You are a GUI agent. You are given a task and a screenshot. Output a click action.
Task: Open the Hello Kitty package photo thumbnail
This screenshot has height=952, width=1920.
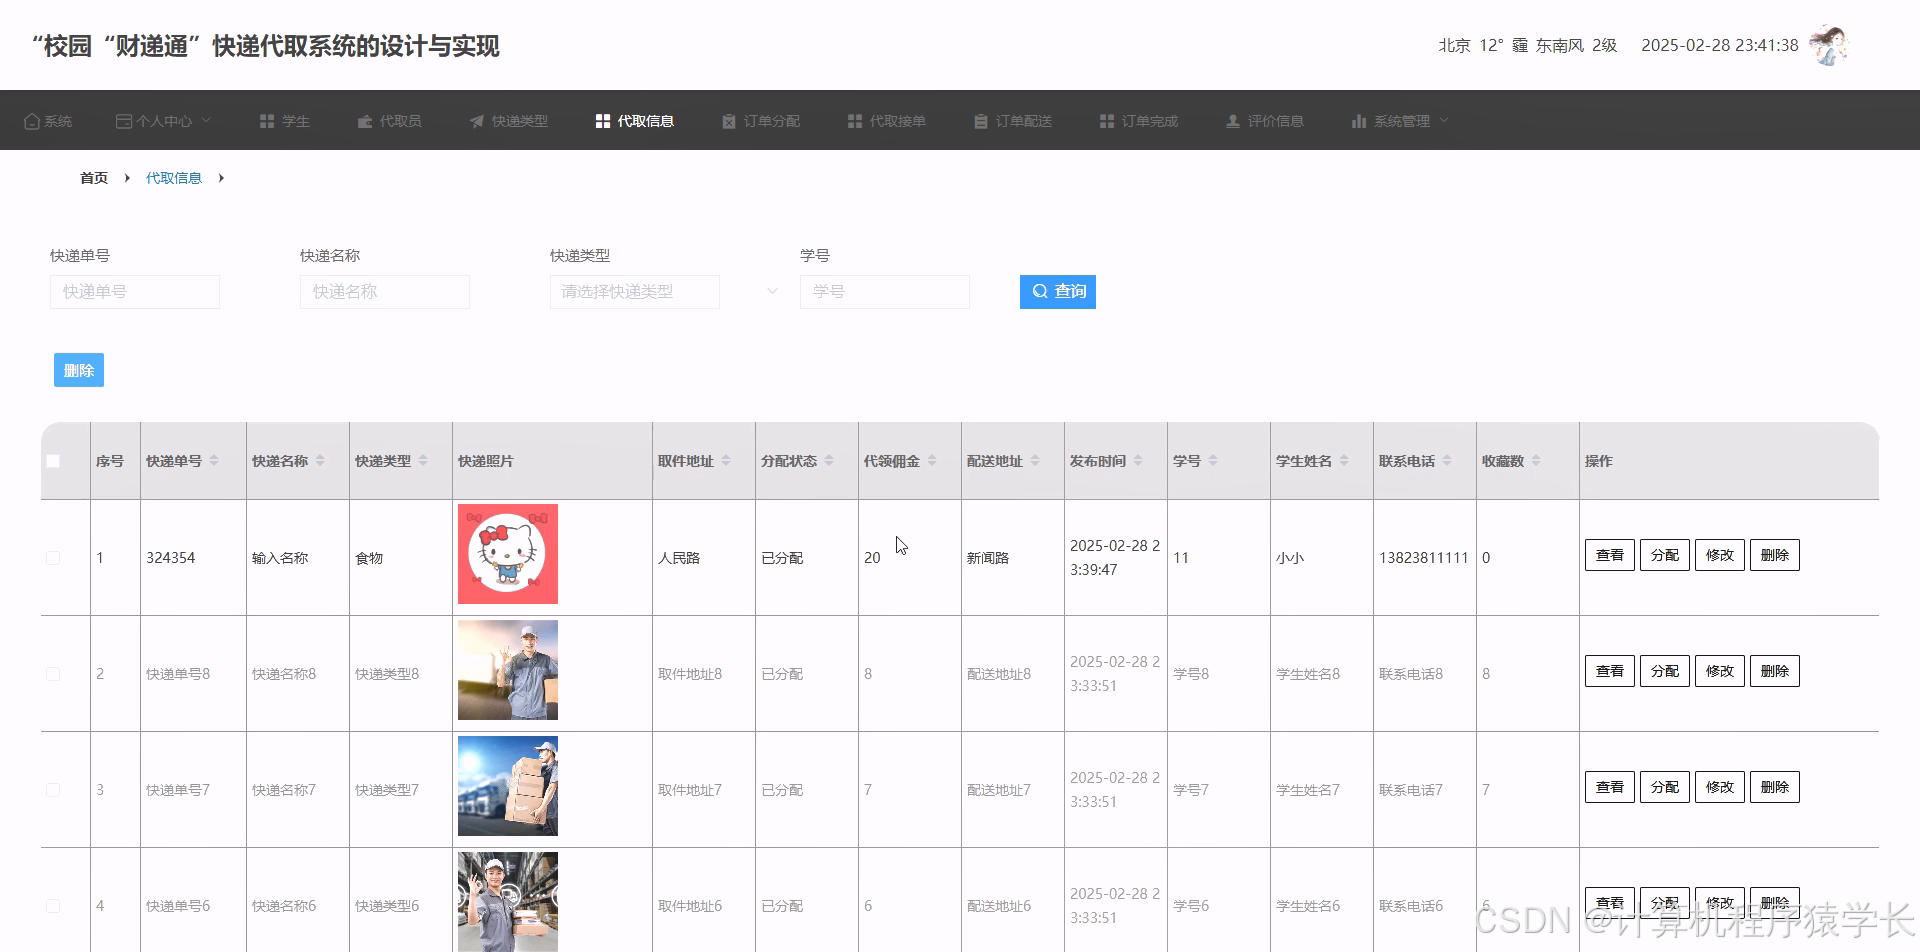tap(508, 554)
